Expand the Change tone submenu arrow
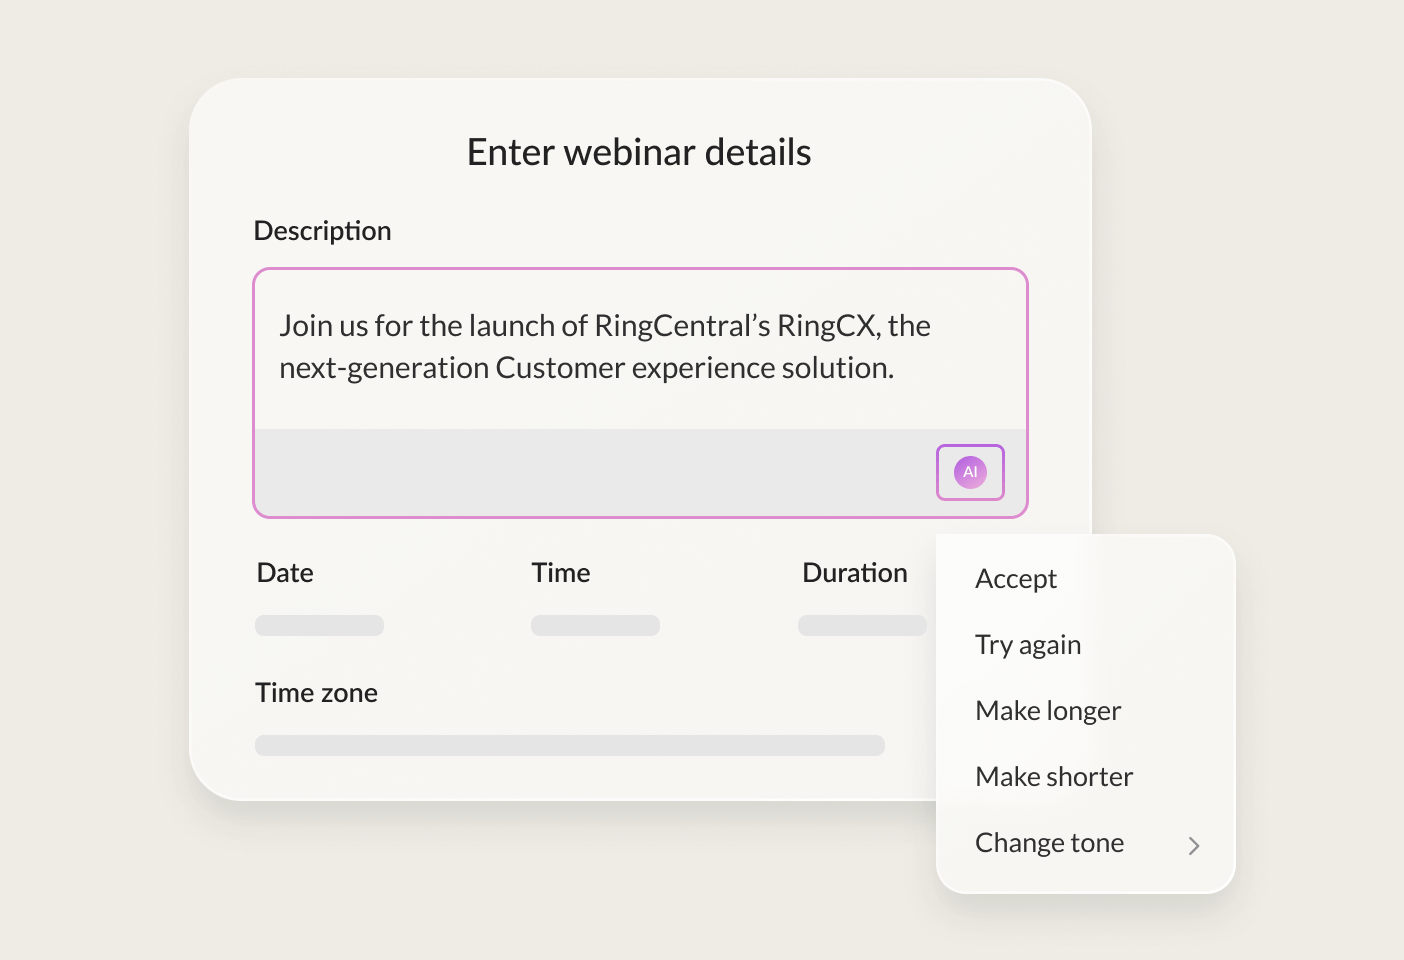Image resolution: width=1404 pixels, height=960 pixels. pos(1193,846)
